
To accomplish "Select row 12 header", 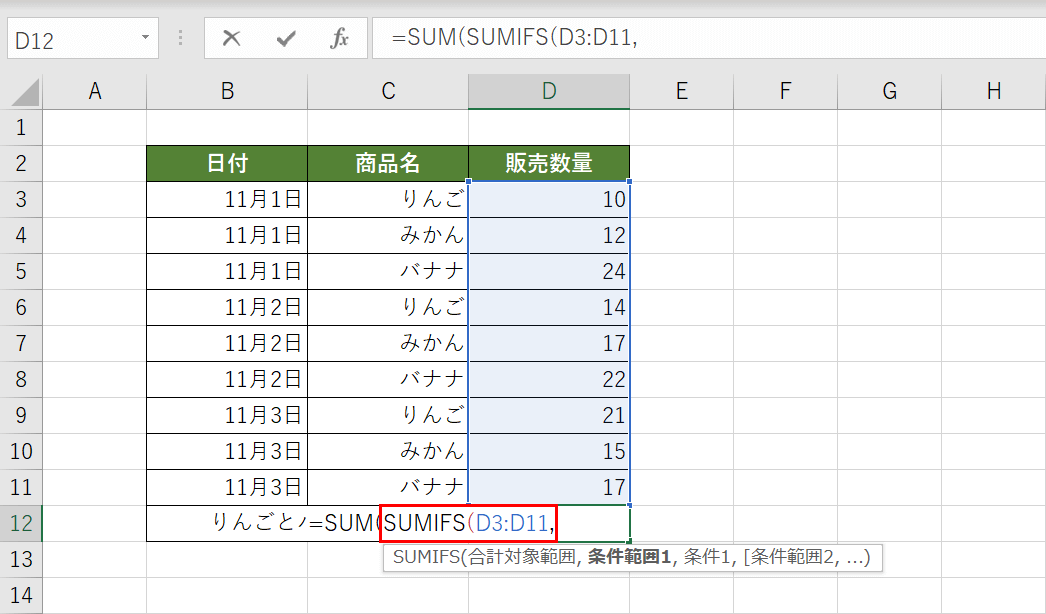I will (22, 523).
